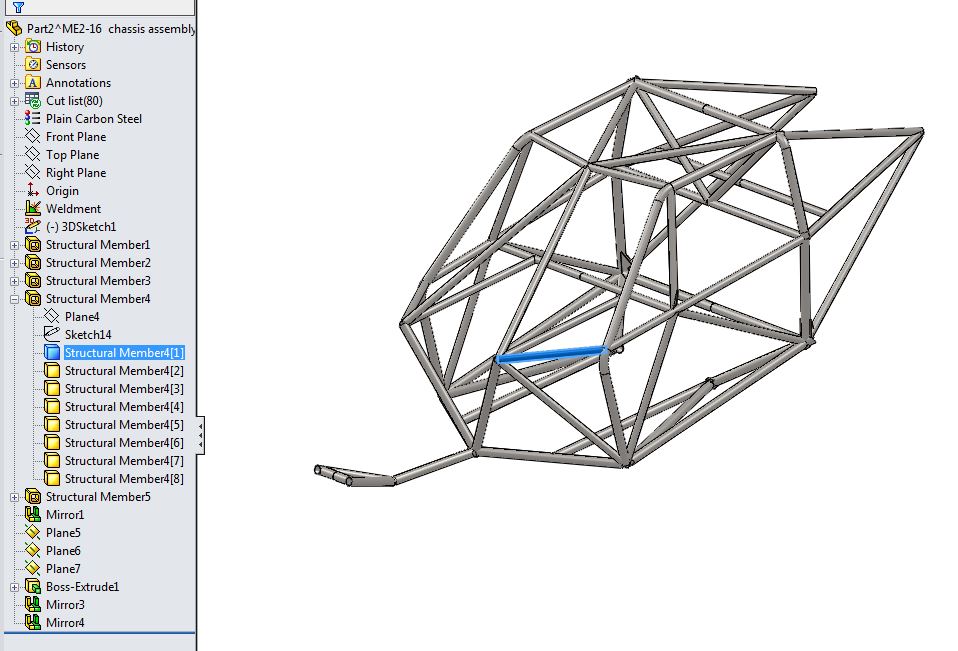Expand the Boss-Extrude1 feature
958x651 pixels.
pos(15,587)
